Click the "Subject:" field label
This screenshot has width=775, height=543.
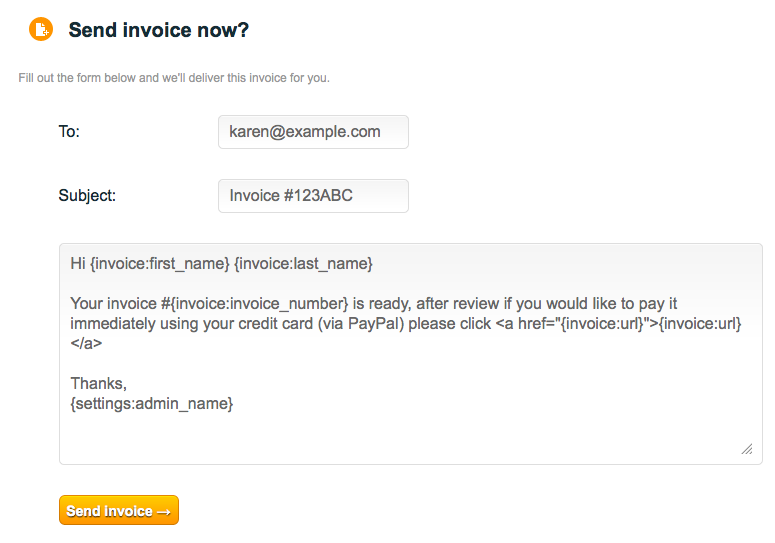[87, 195]
